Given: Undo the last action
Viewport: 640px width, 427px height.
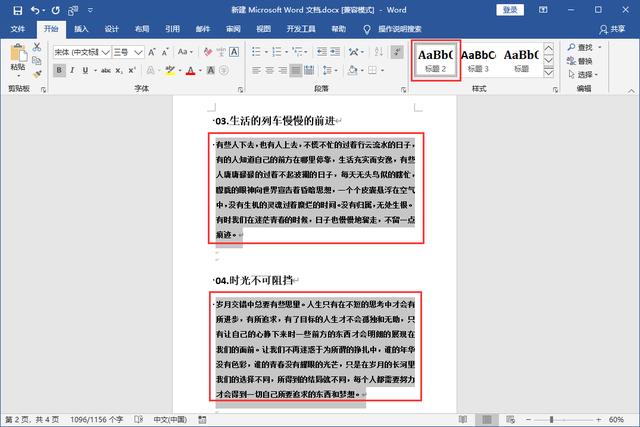Looking at the screenshot, I should pyautogui.click(x=36, y=10).
